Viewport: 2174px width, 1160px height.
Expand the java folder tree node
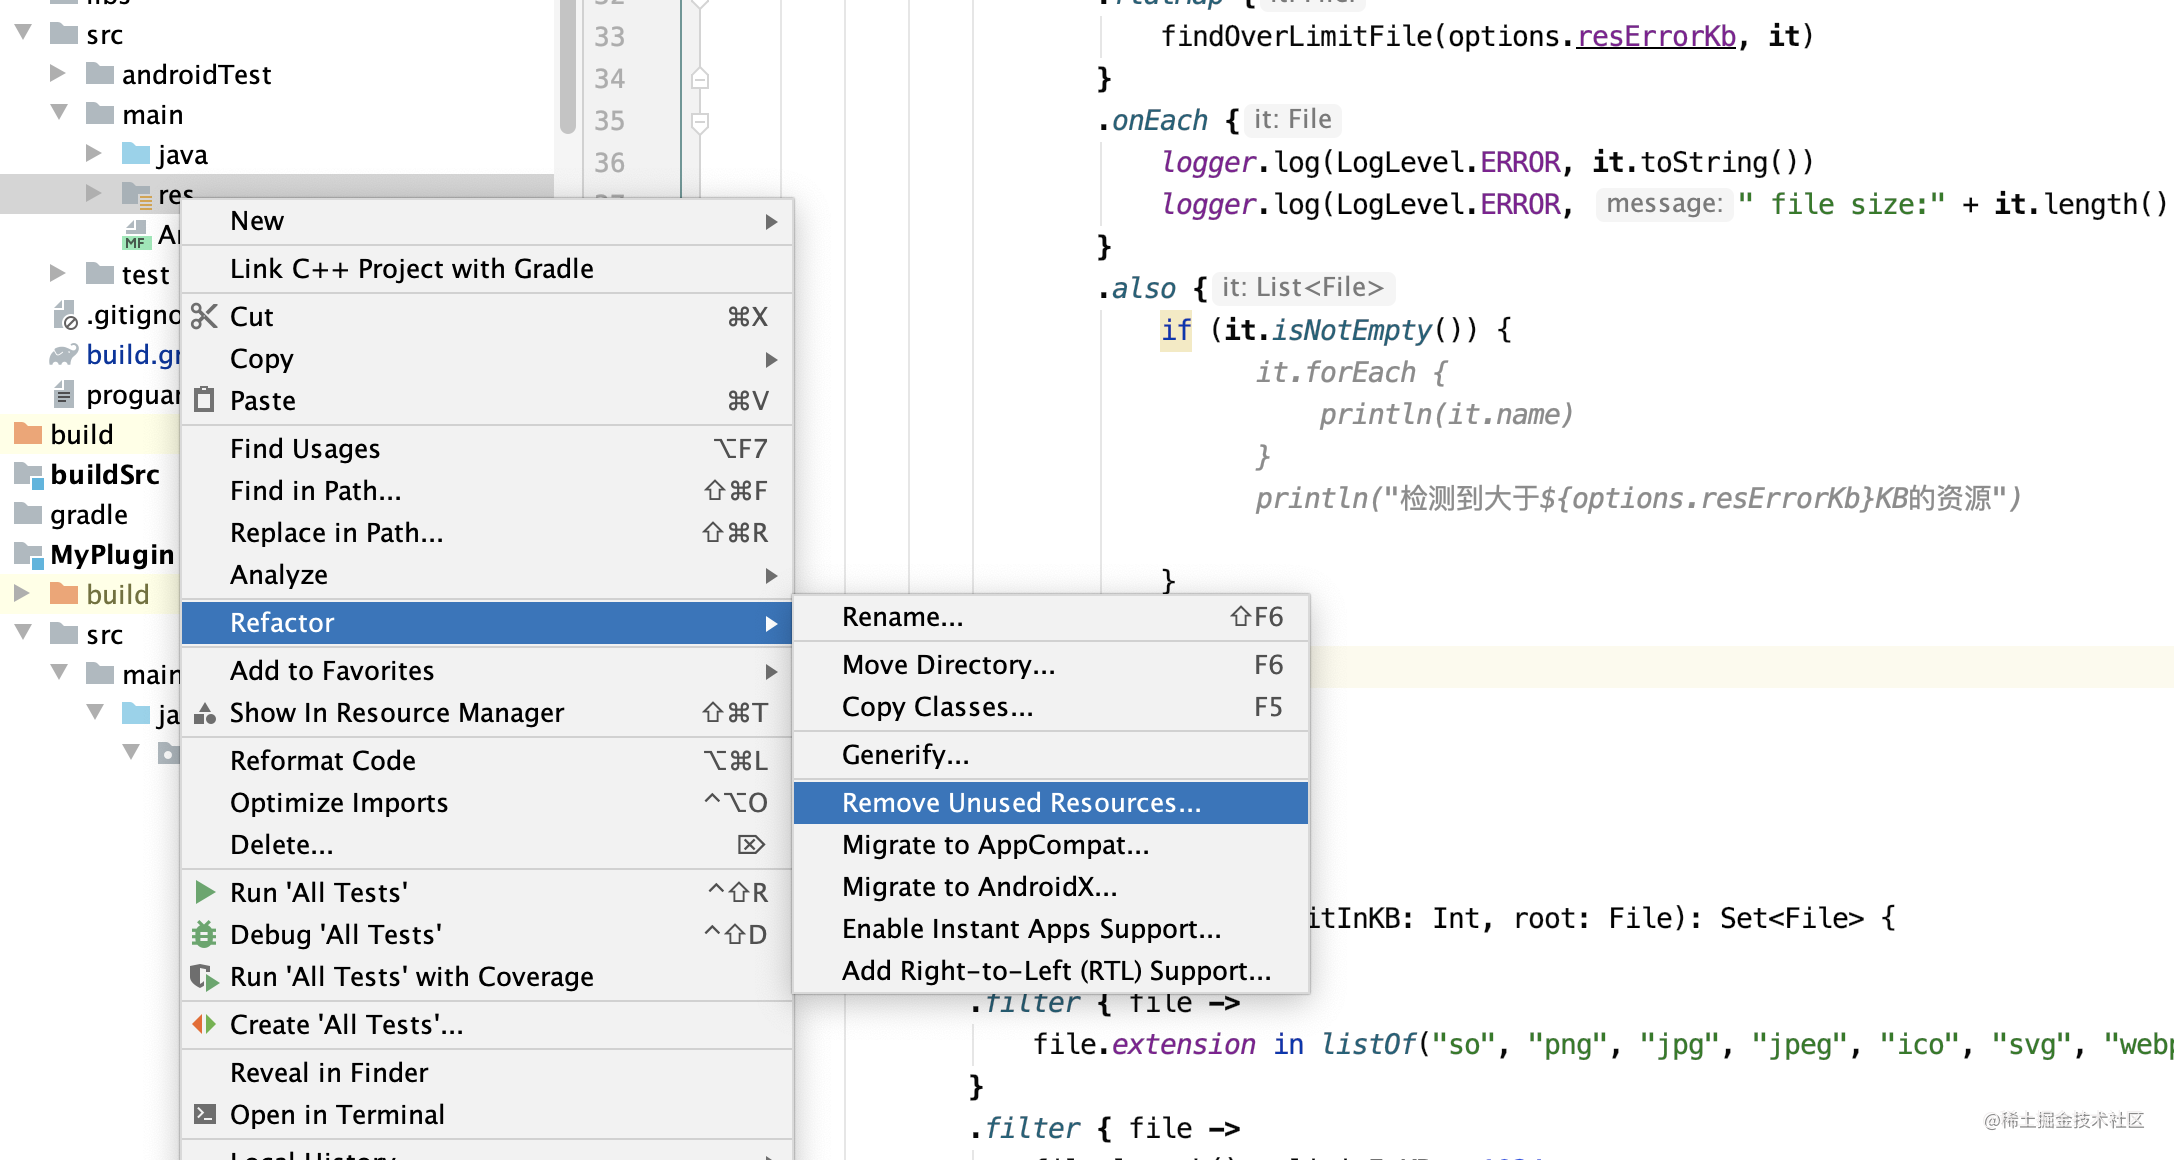[93, 153]
